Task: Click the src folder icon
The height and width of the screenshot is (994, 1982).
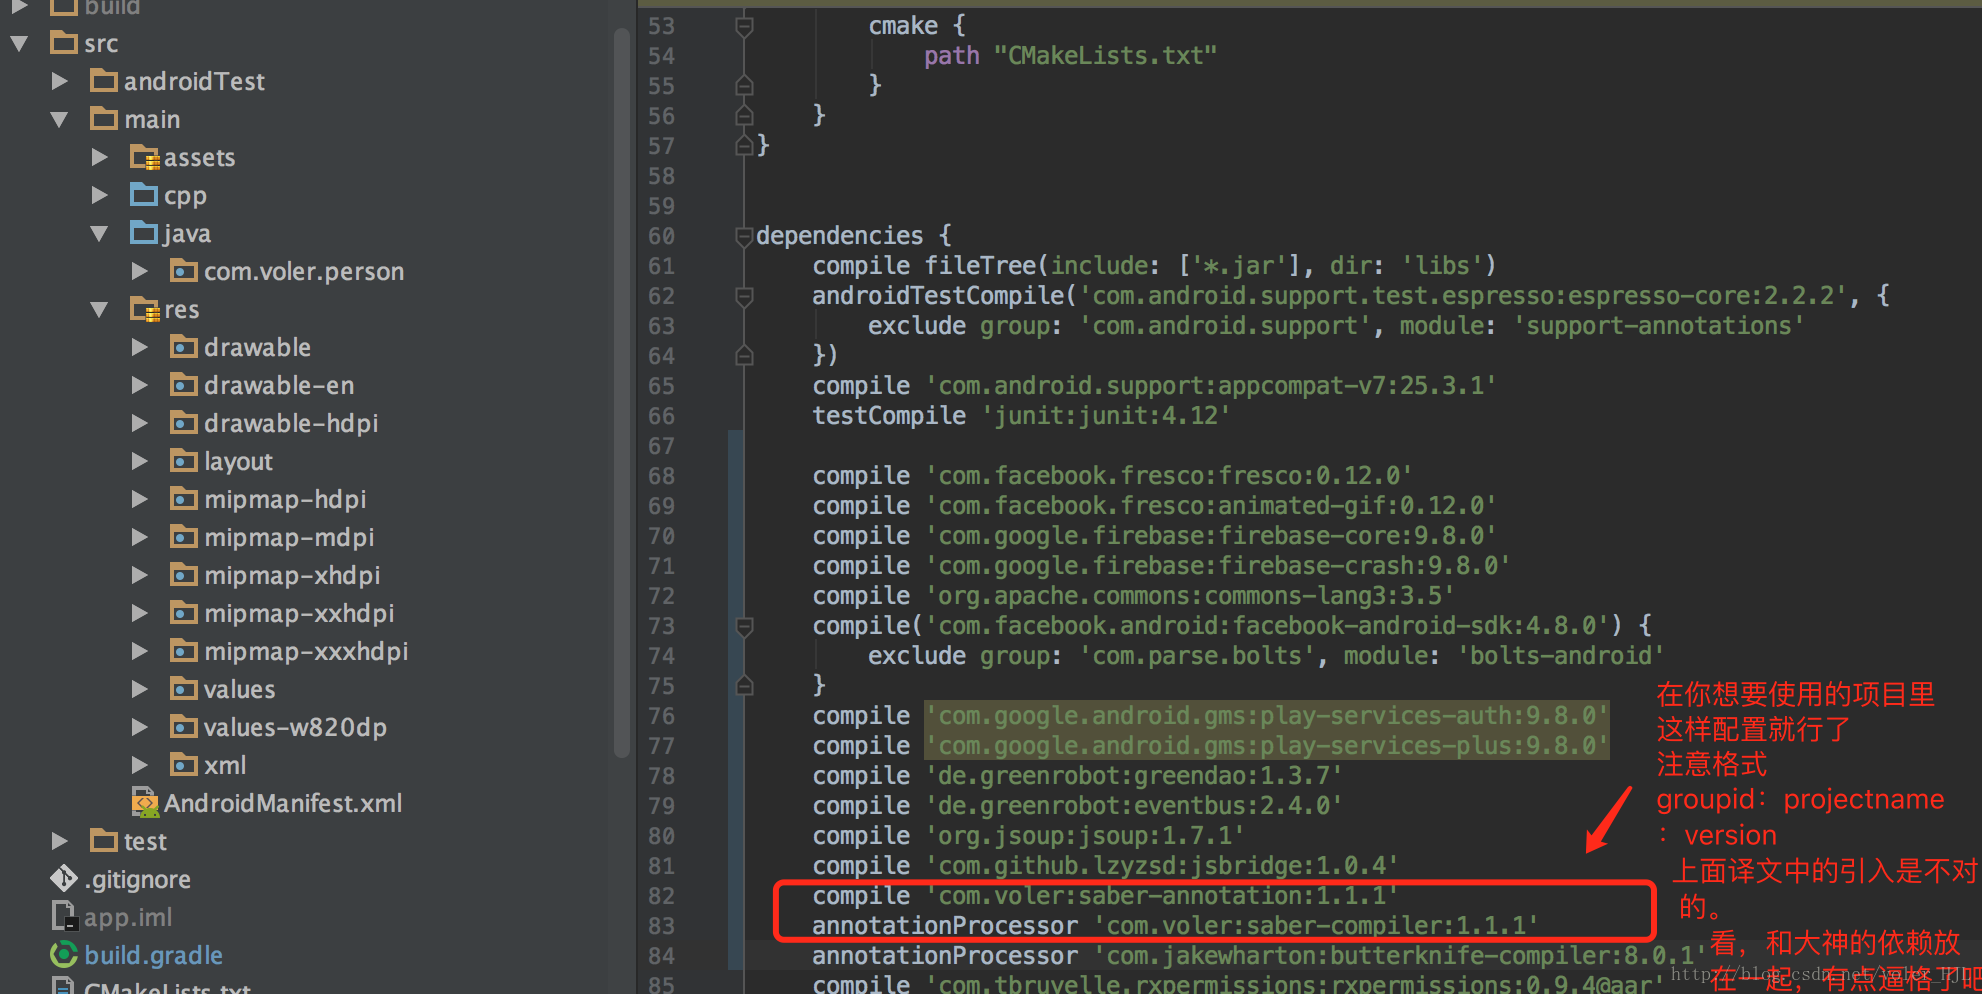Action: tap(64, 42)
